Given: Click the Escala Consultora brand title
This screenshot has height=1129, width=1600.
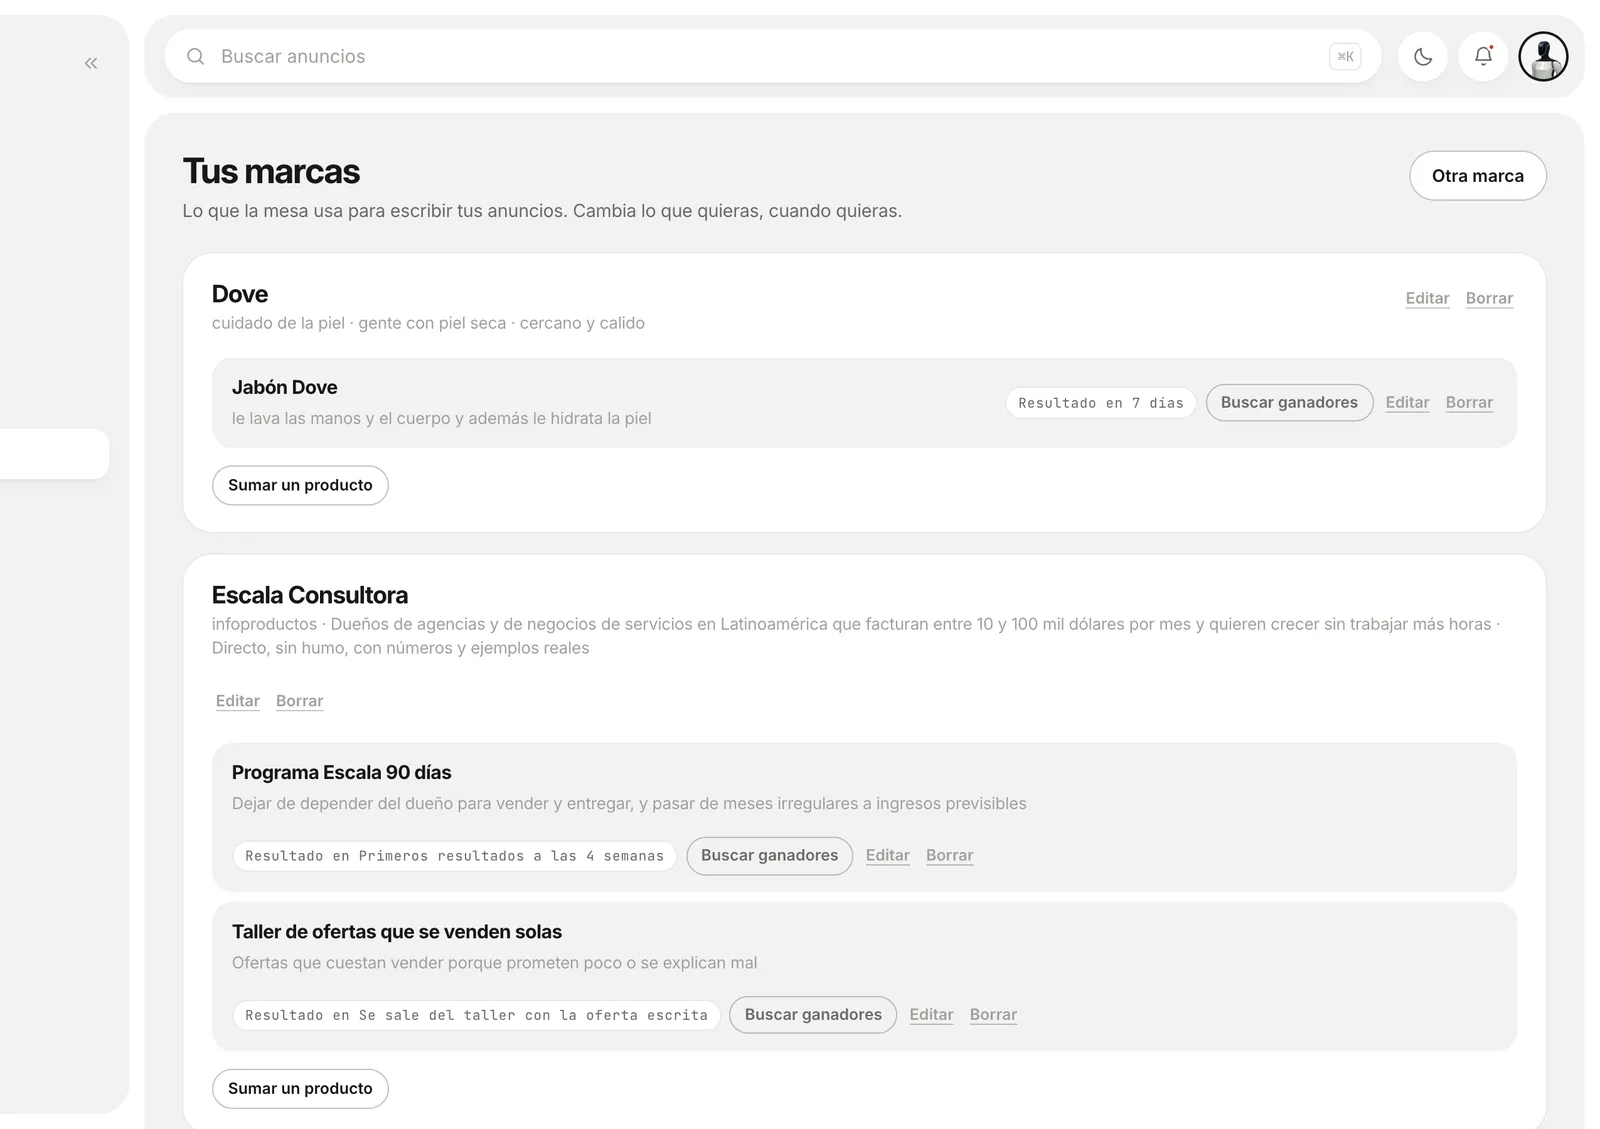Looking at the screenshot, I should click(x=310, y=595).
